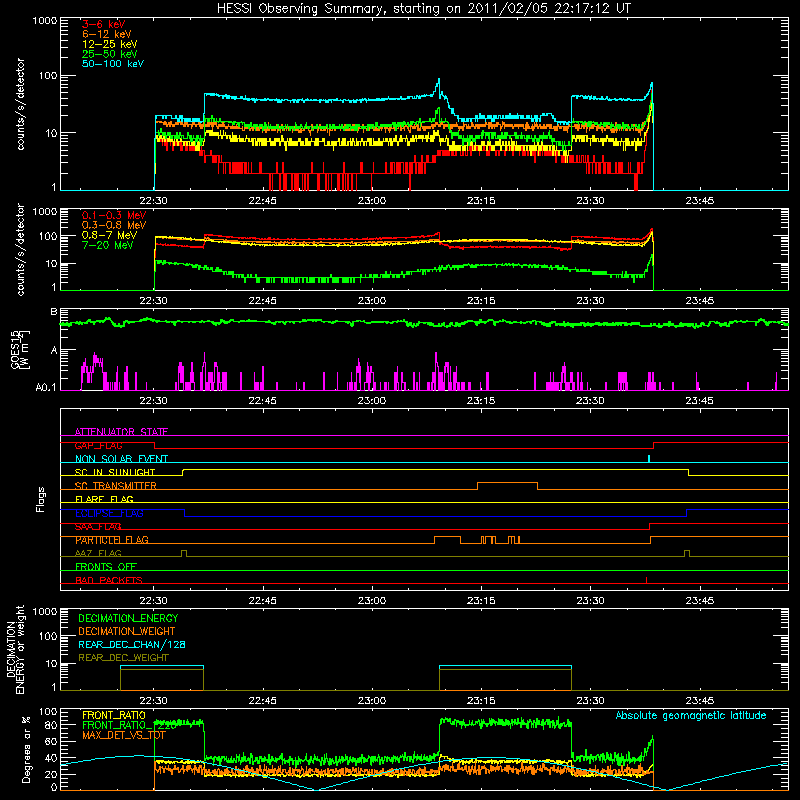The image size is (800, 800).
Task: Select the SC_IN_SUNLIGHT flag label
Action: (115, 472)
